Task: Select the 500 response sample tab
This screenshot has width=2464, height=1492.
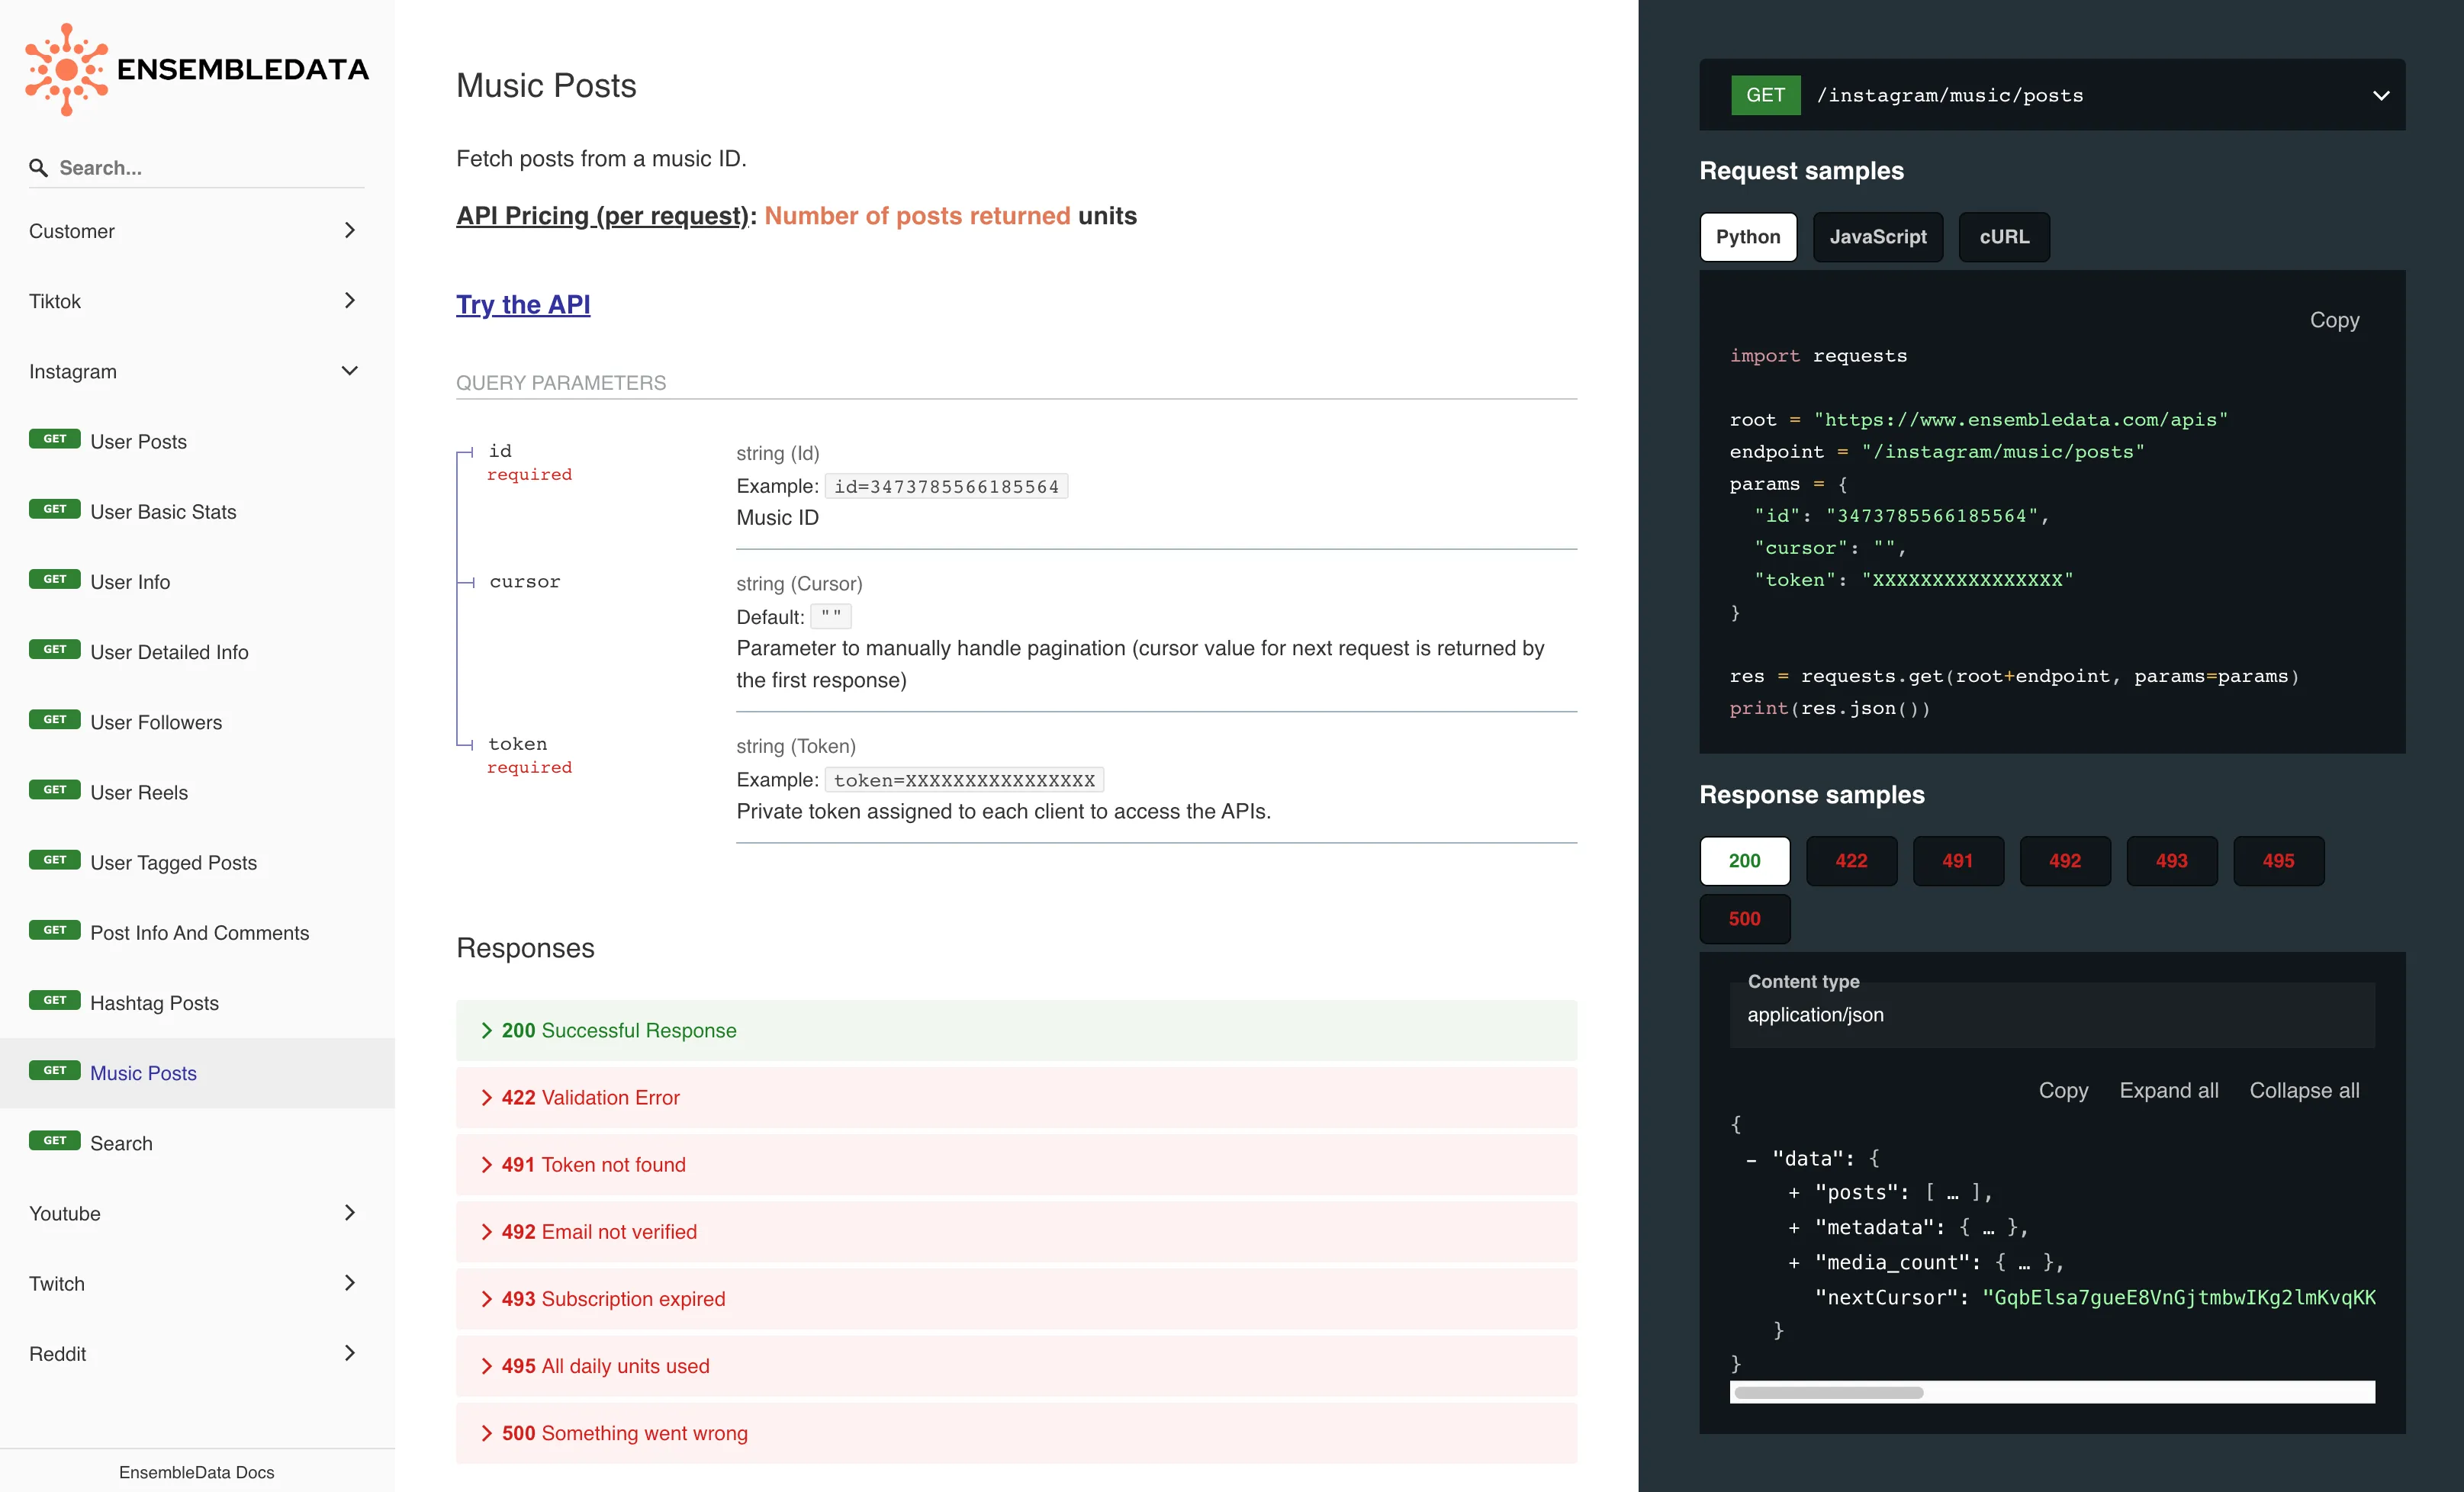Action: click(1744, 919)
